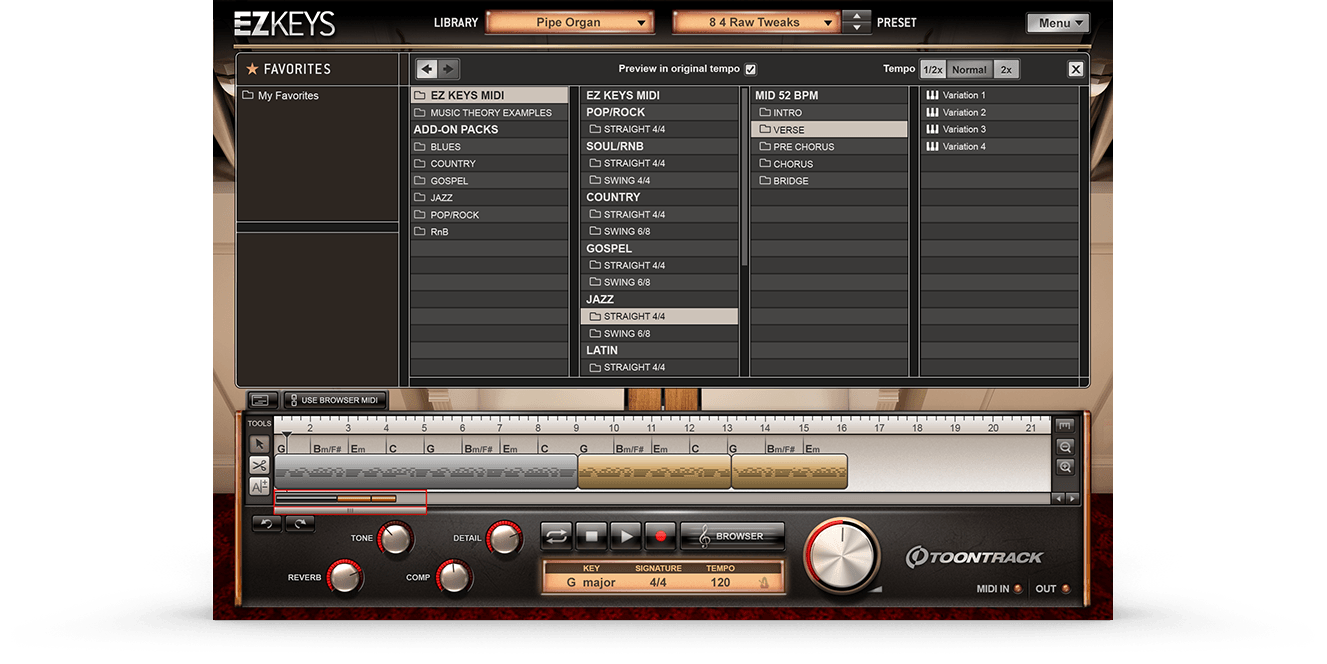
Task: Select Variation 1 MIDI file
Action: click(x=999, y=95)
